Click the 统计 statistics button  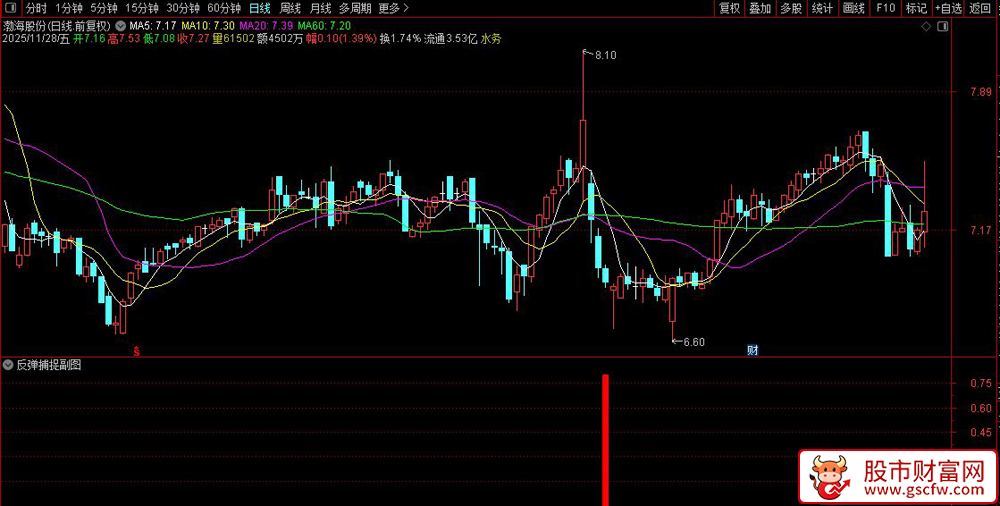(x=822, y=8)
